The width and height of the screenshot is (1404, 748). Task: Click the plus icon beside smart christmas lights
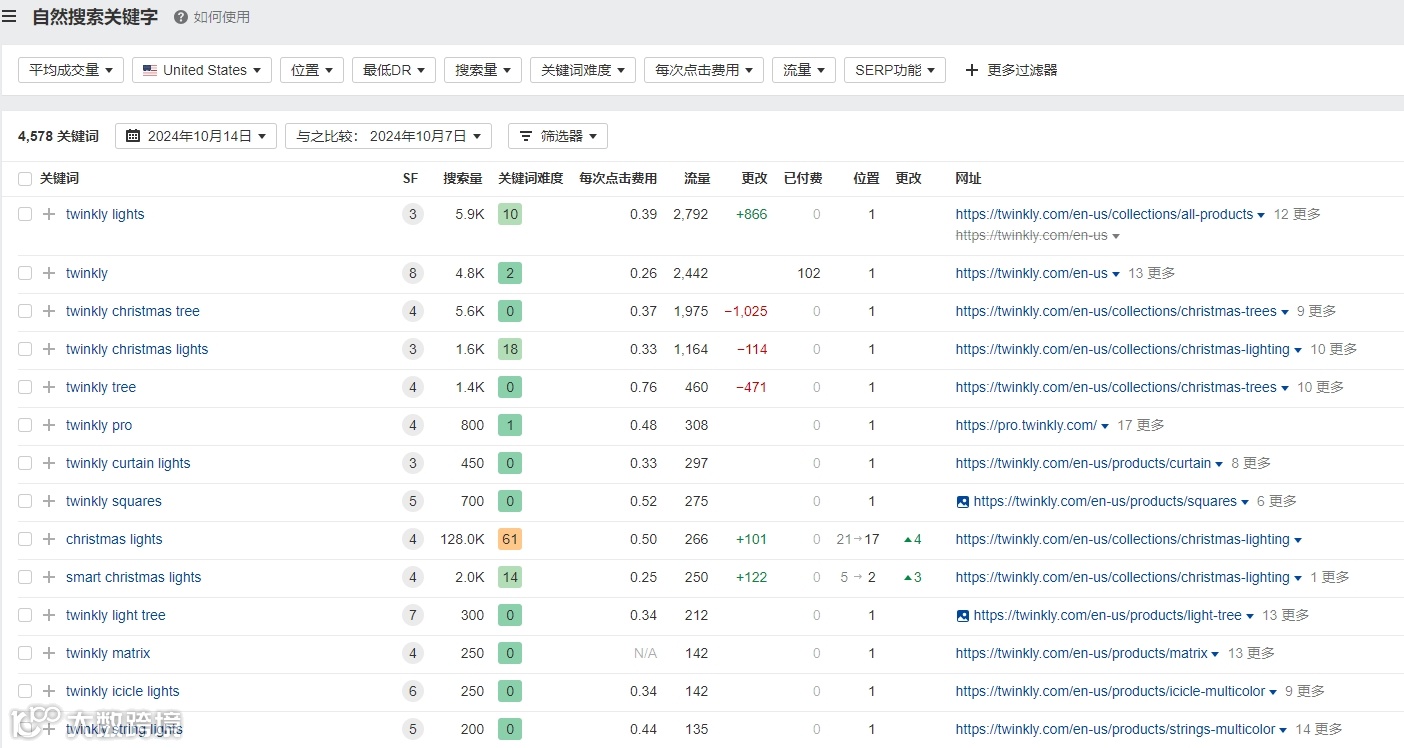click(x=49, y=577)
